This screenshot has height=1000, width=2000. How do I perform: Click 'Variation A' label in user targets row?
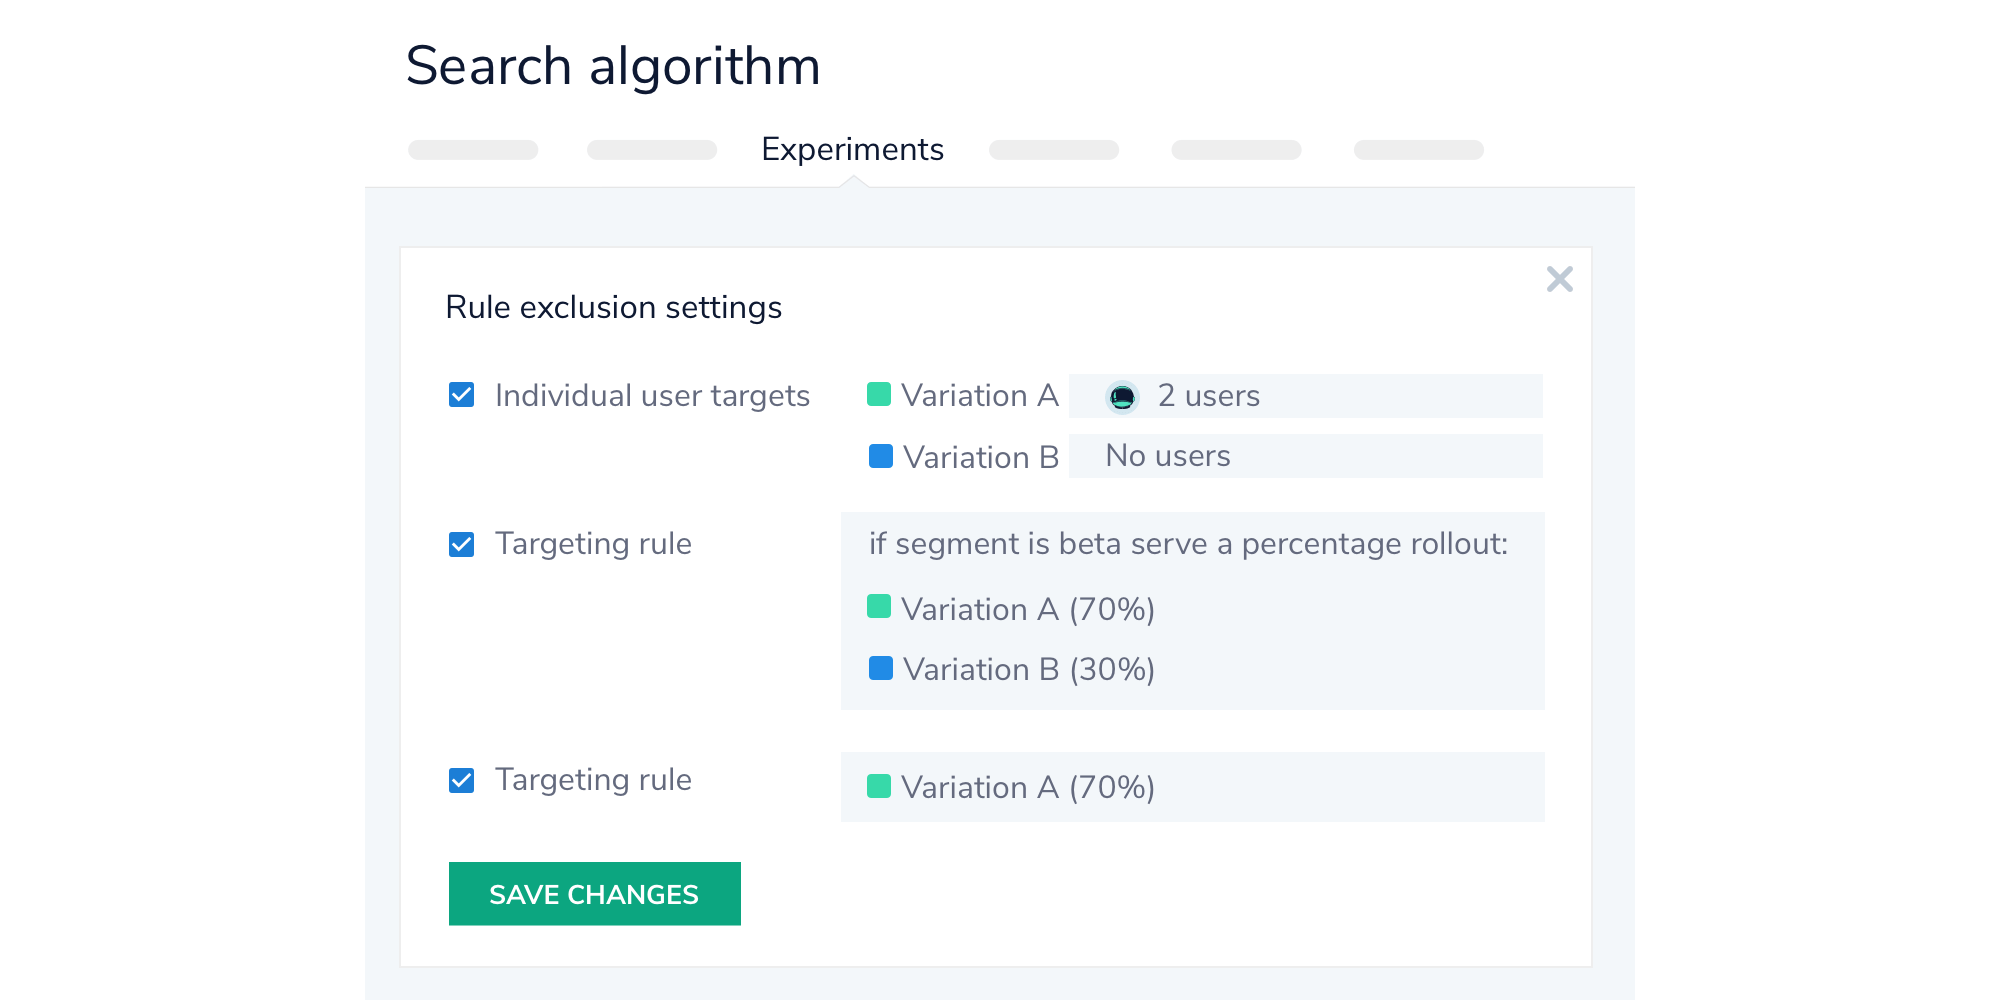tap(980, 396)
